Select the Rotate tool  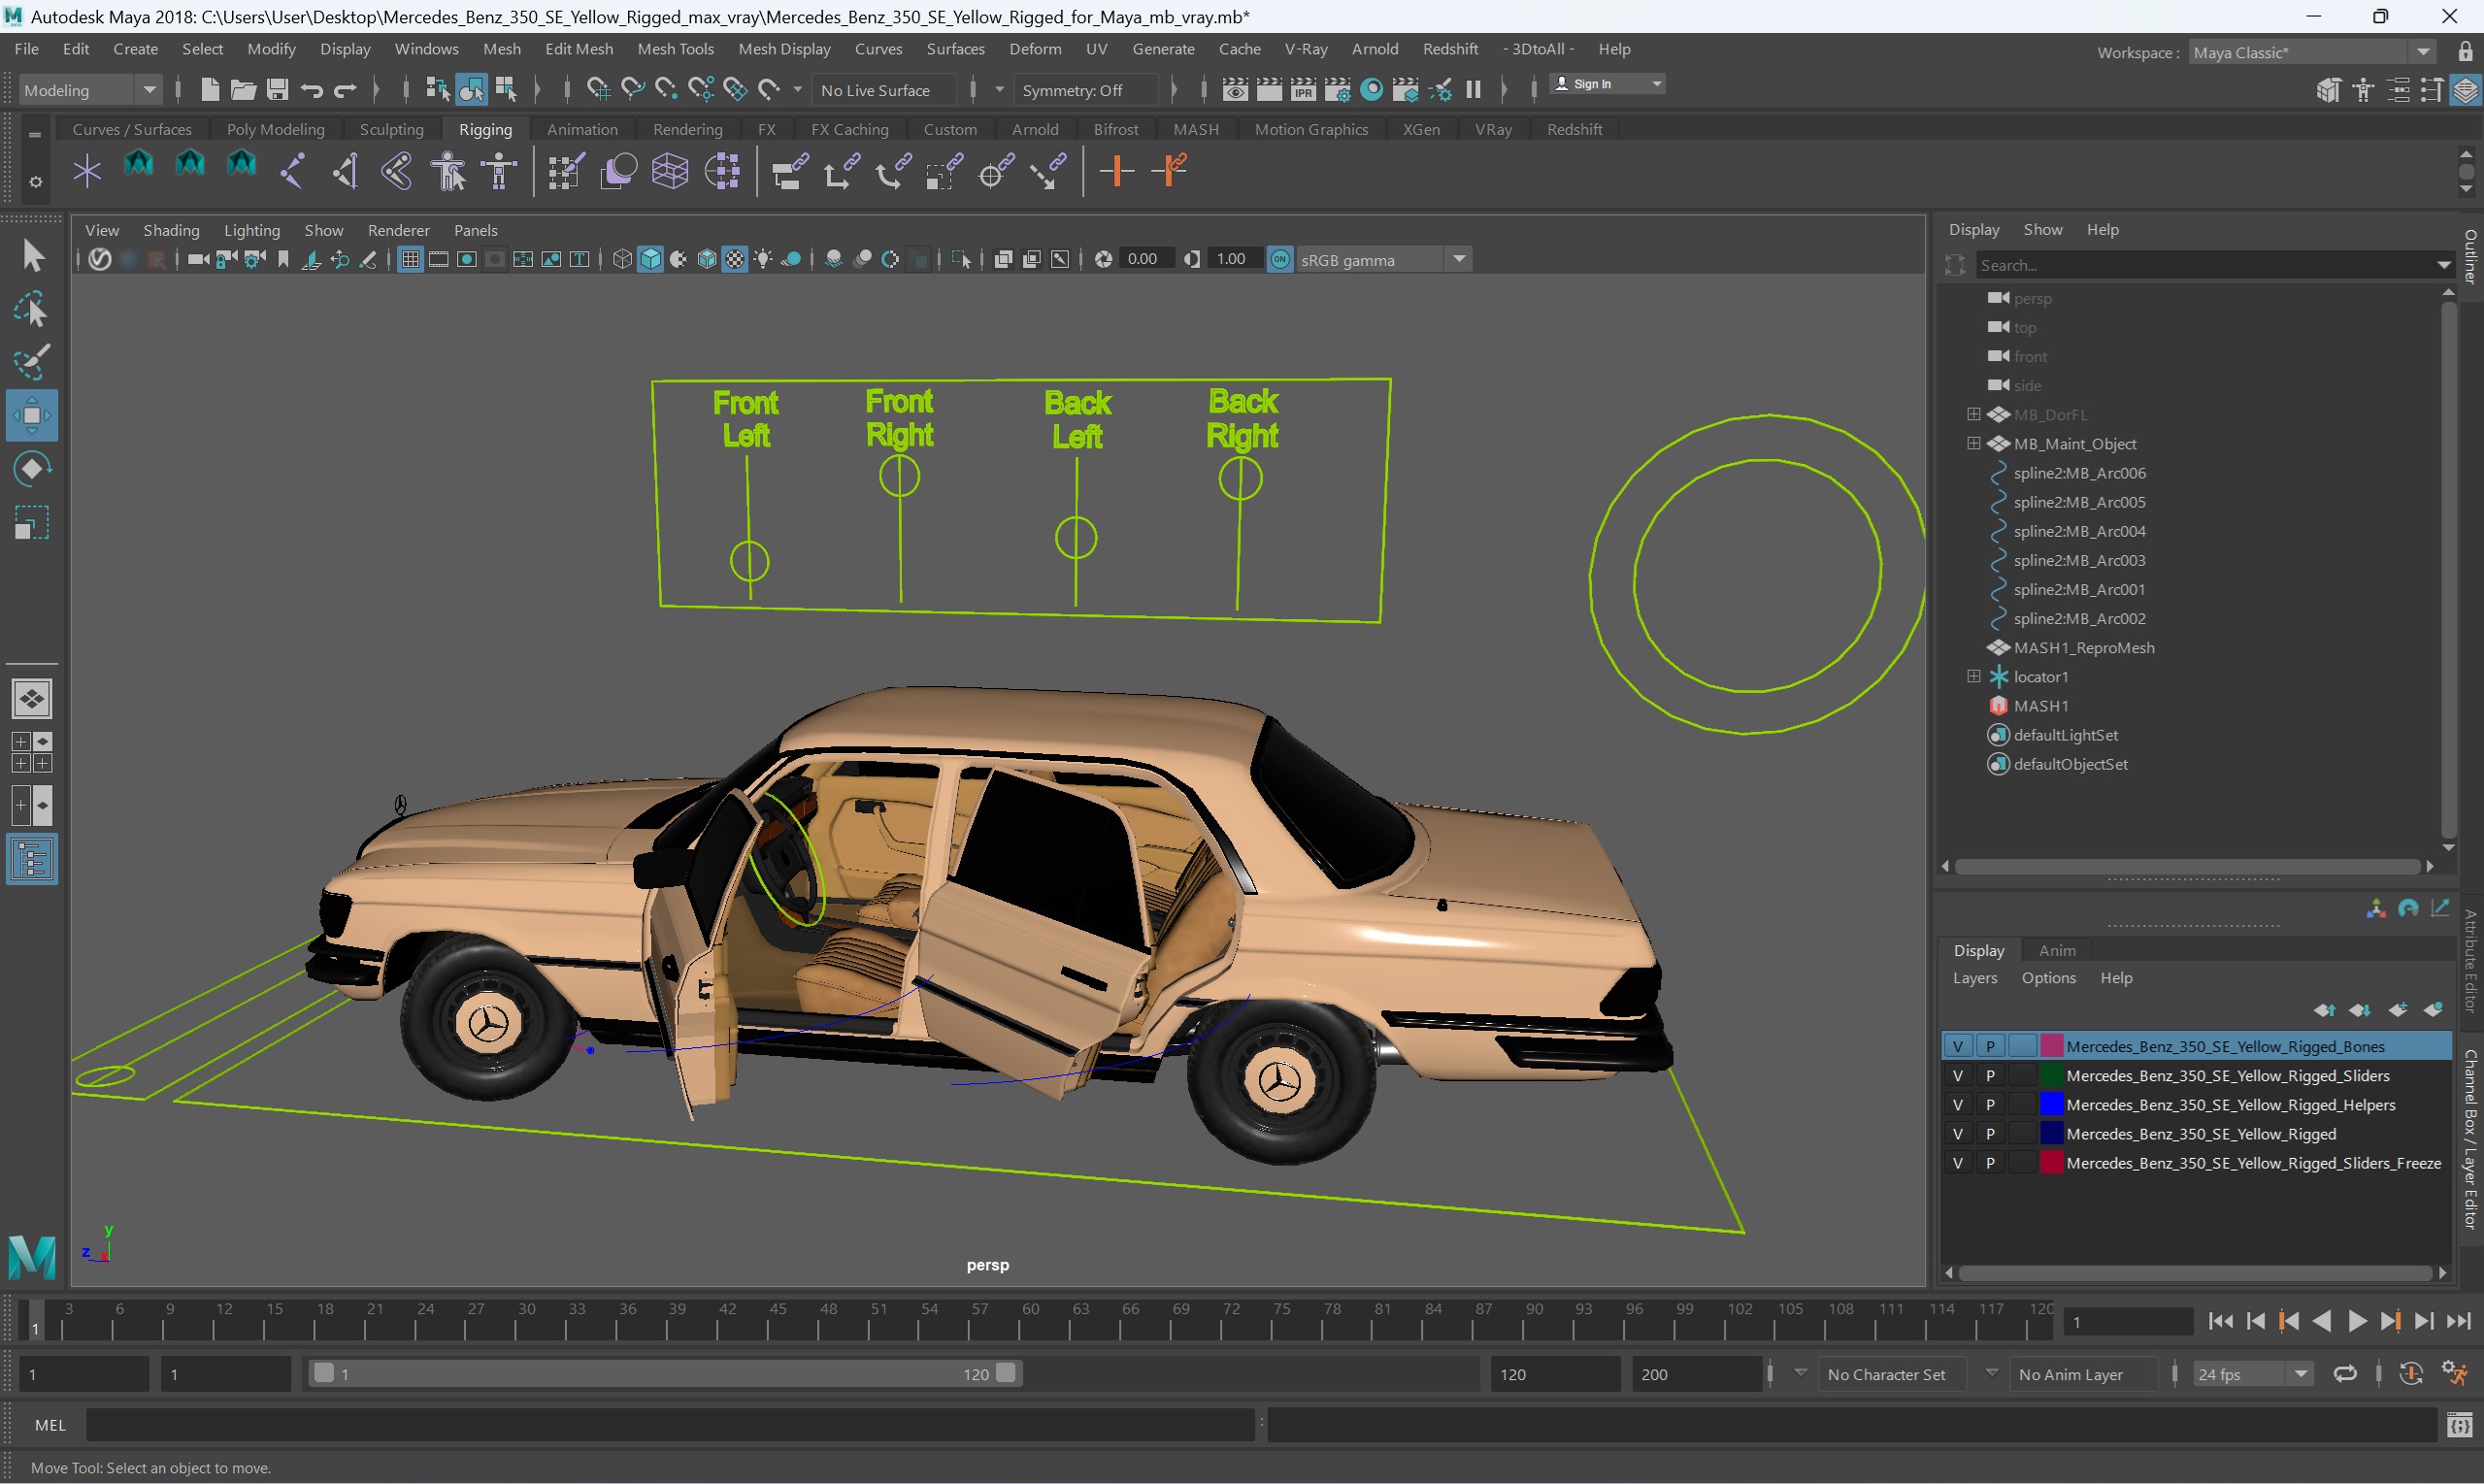tap(32, 468)
